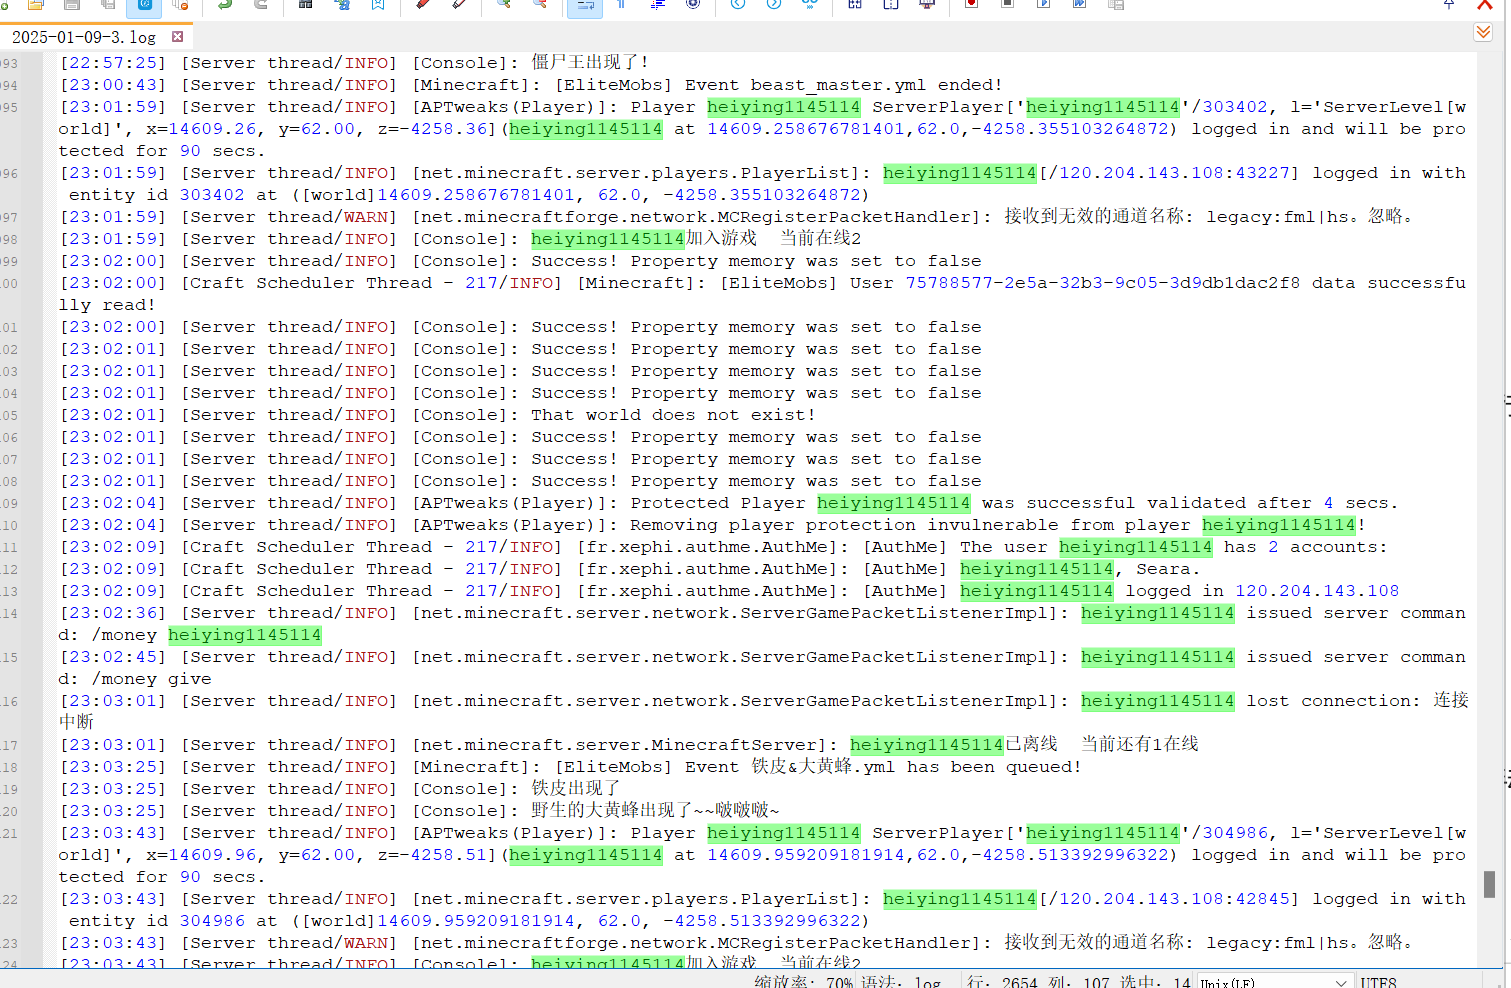1511x988 pixels.
Task: Click the language type 'log' status field
Action: tap(927, 982)
